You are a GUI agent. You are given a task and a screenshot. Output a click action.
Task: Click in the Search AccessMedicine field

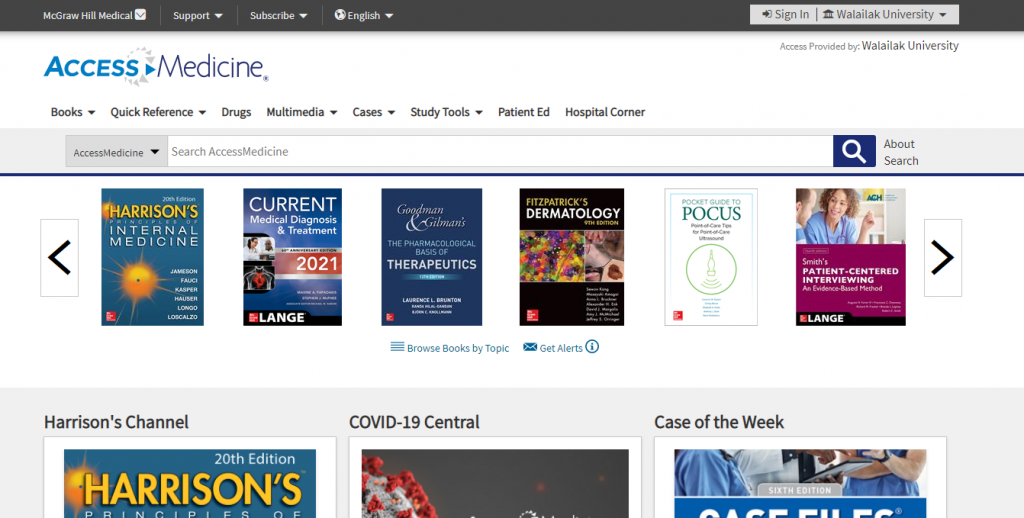tap(500, 152)
